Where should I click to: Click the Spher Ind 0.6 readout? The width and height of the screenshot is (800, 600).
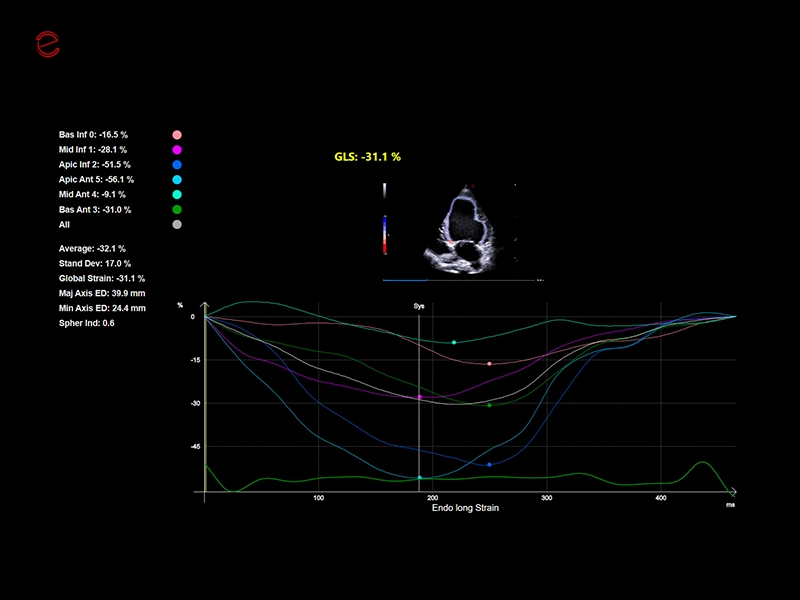pos(86,323)
